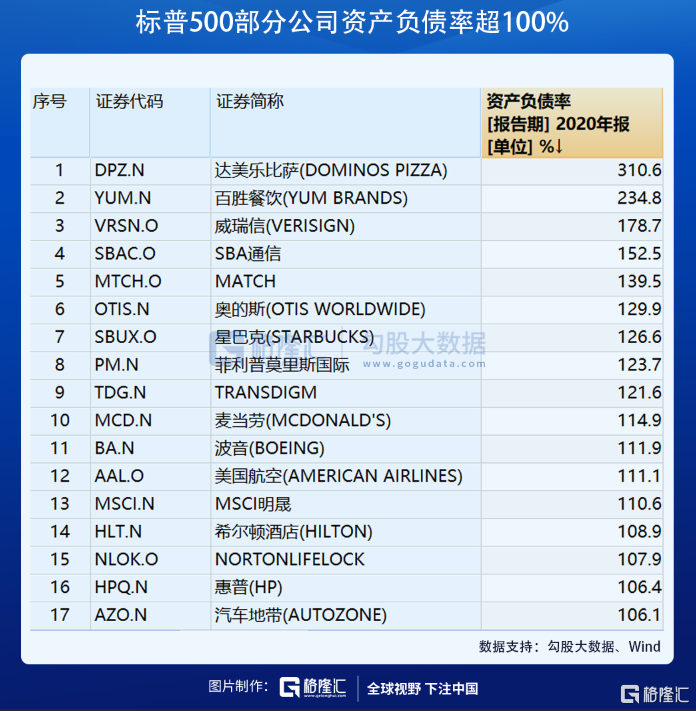
Task: Click the 234.8 debt ratio value
Action: pyautogui.click(x=639, y=199)
